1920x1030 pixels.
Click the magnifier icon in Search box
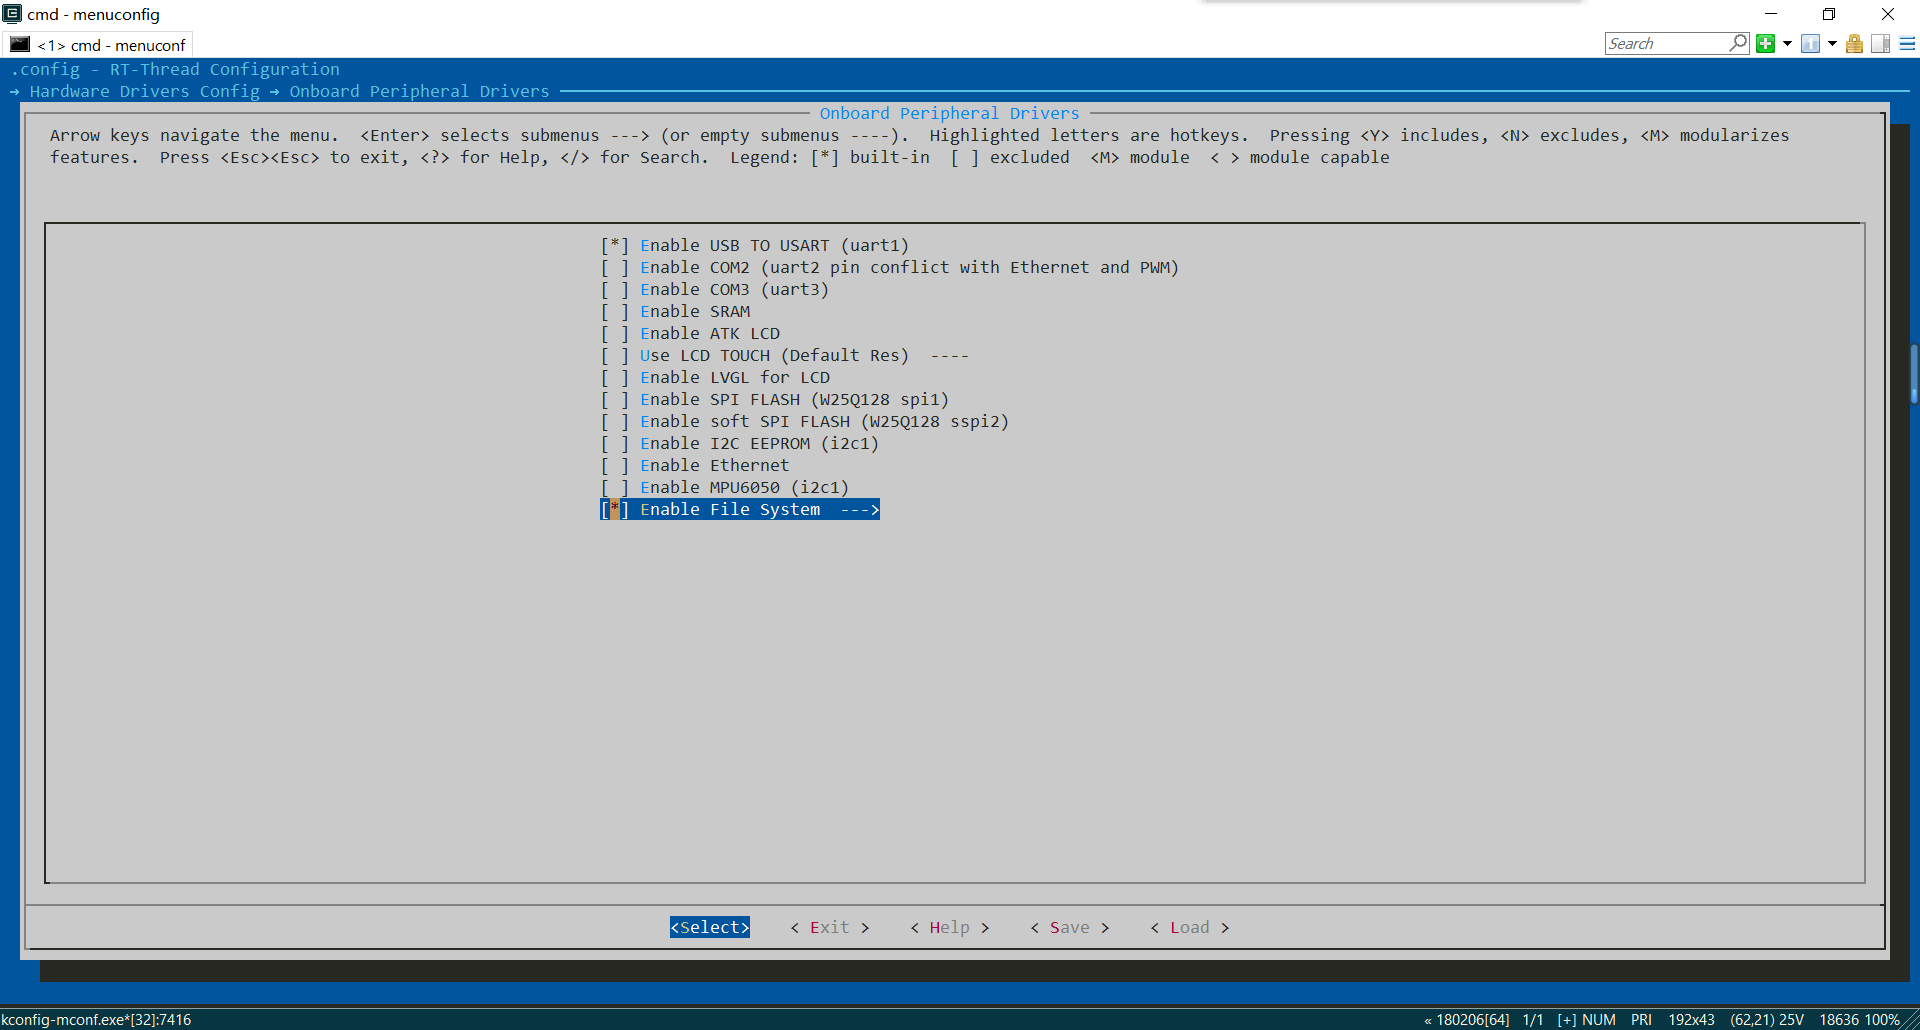click(1738, 43)
